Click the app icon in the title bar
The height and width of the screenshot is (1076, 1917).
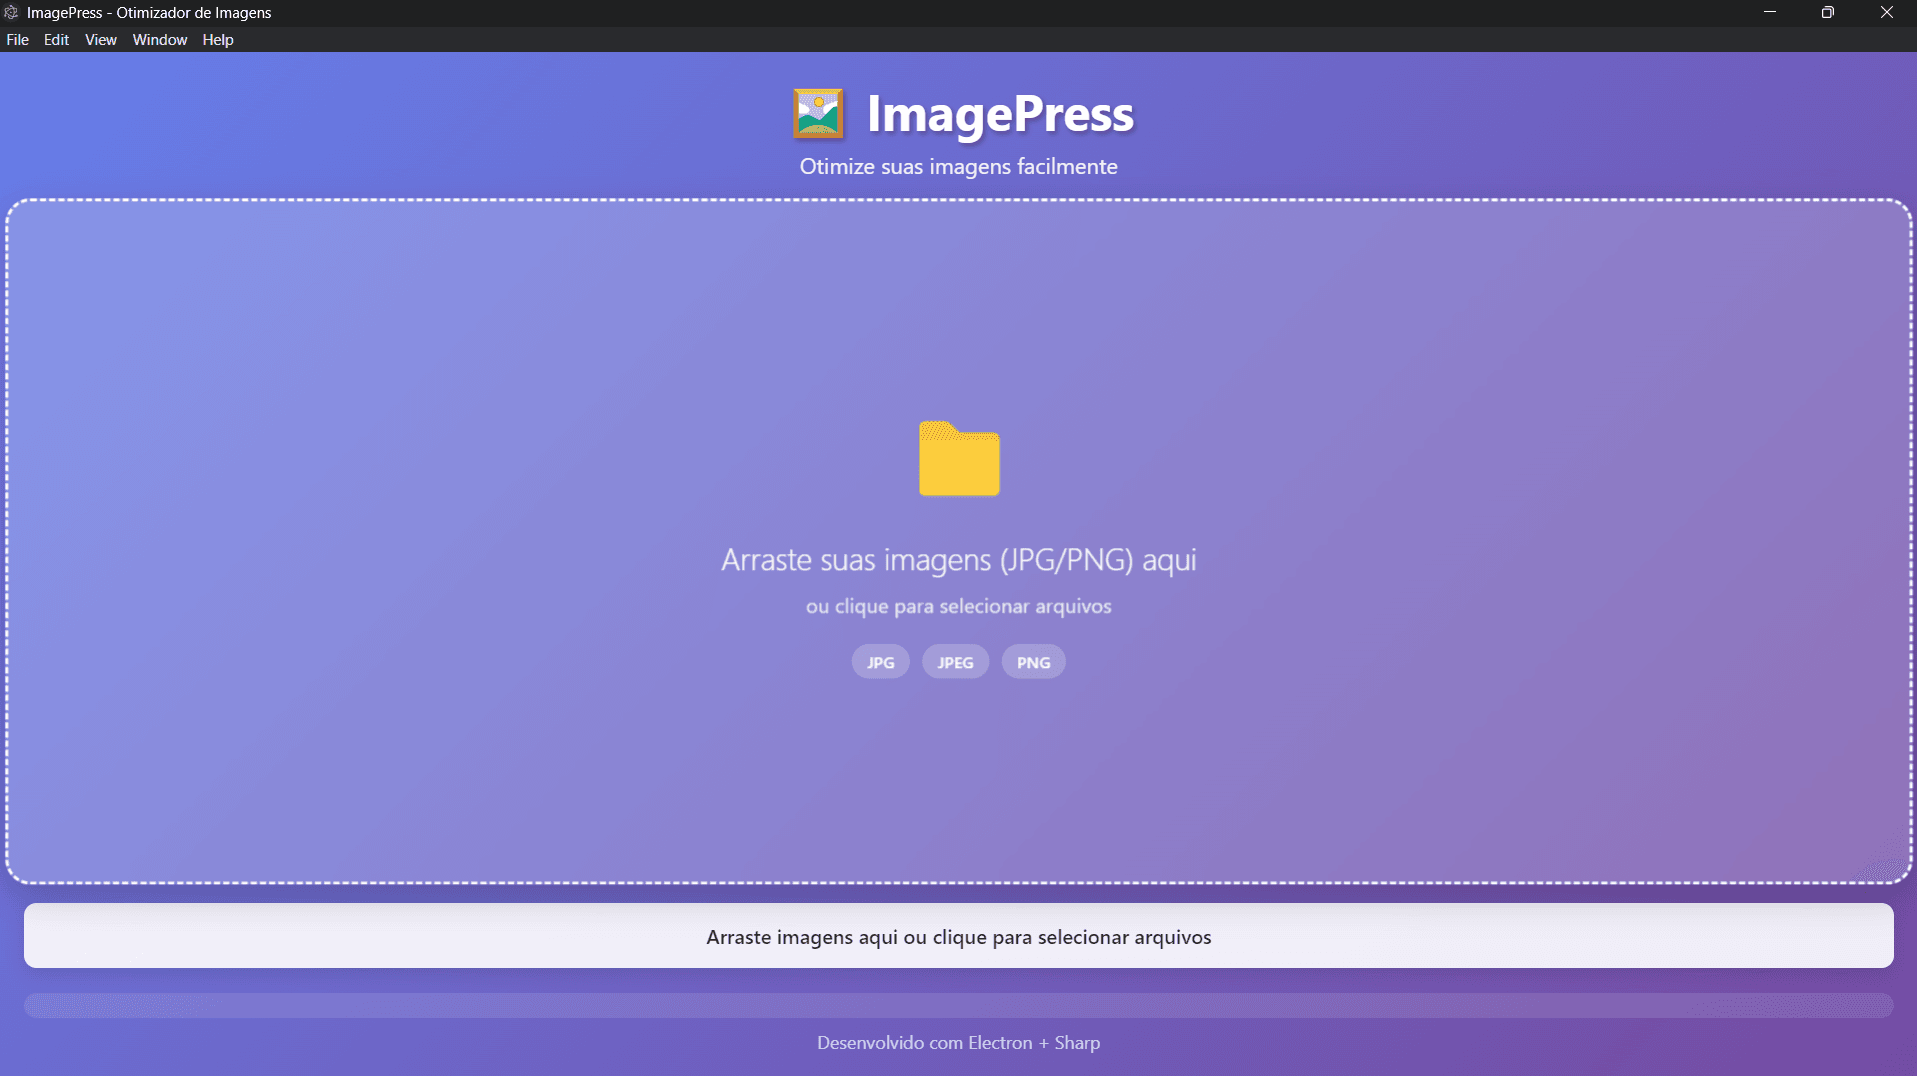11,12
